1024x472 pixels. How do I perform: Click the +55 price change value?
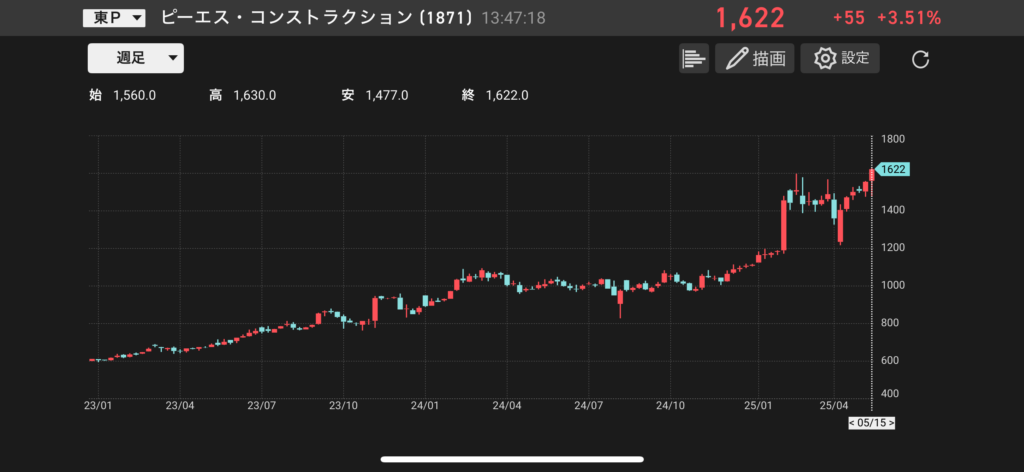tap(848, 18)
